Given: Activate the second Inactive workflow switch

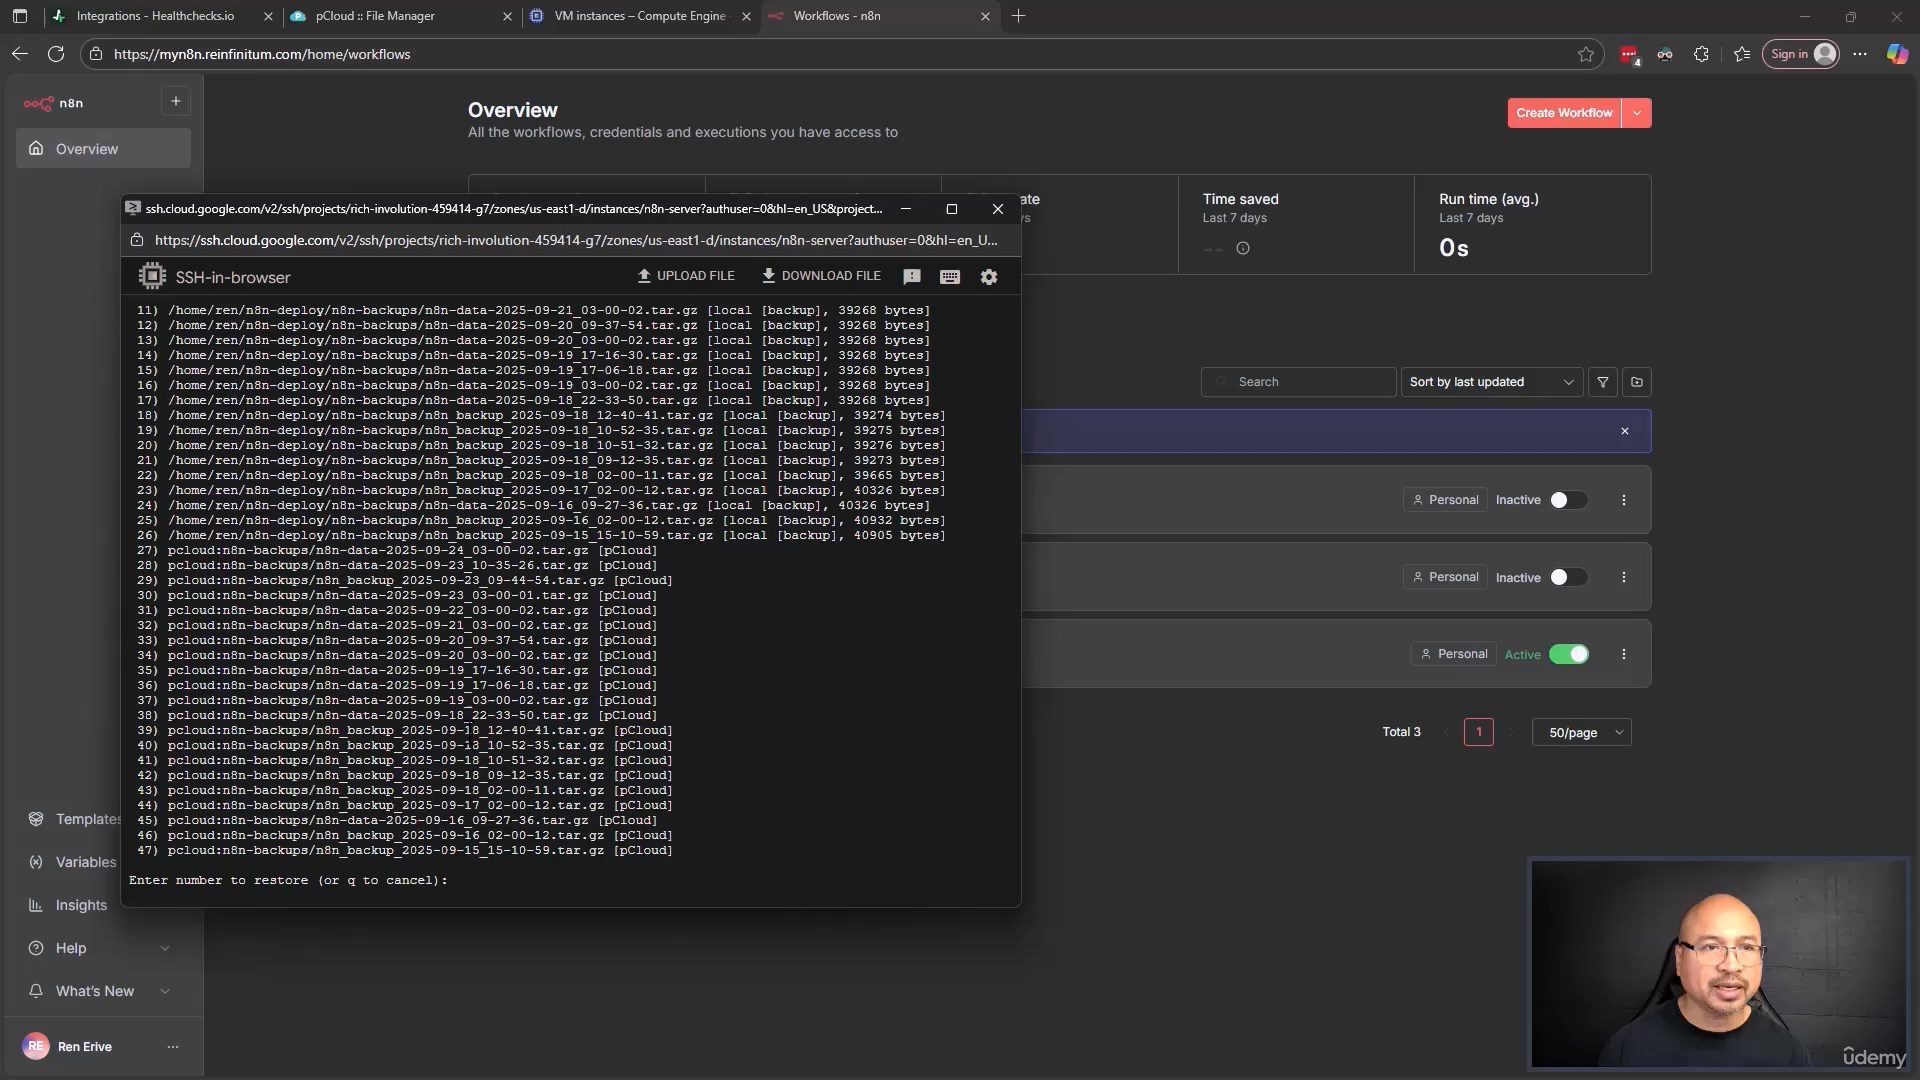Looking at the screenshot, I should point(1567,577).
